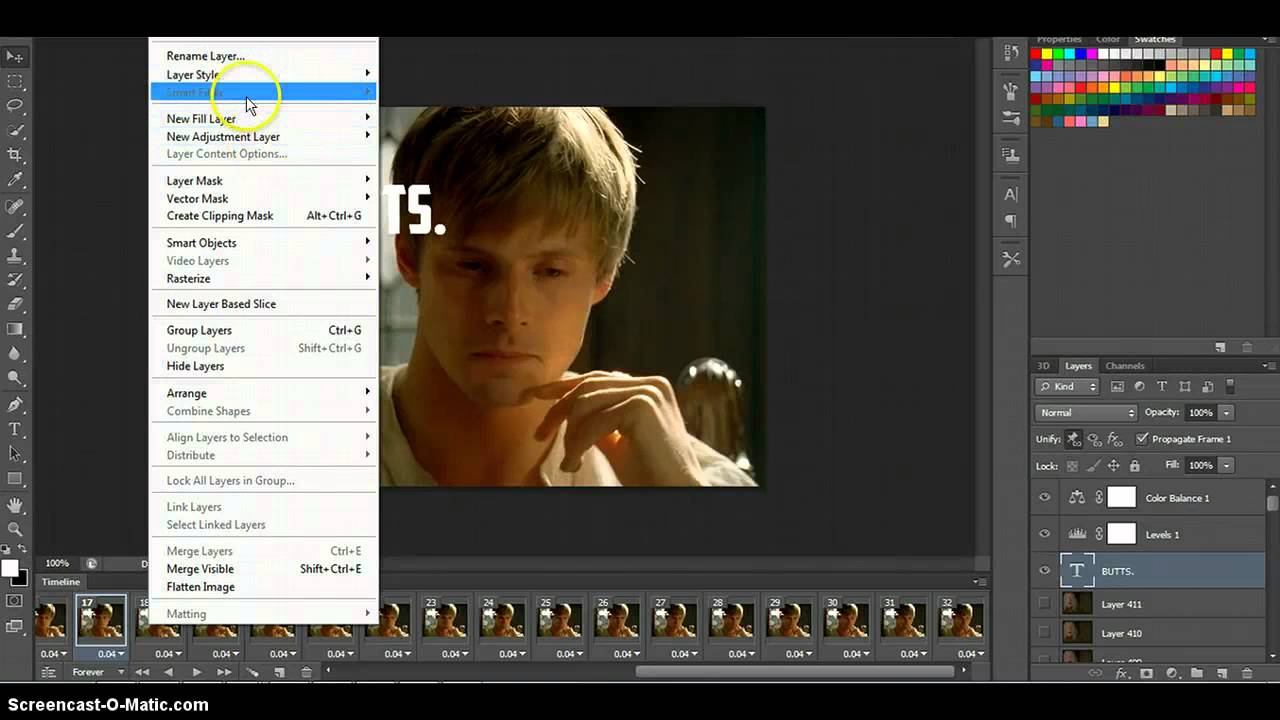Select the Eraser tool
The width and height of the screenshot is (1280, 720).
coord(15,305)
